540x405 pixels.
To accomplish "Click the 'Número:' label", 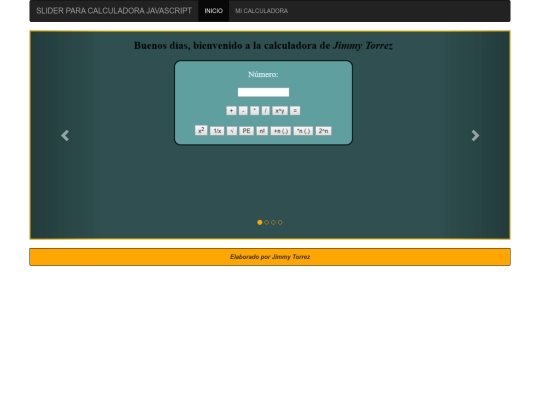I will pos(263,74).
